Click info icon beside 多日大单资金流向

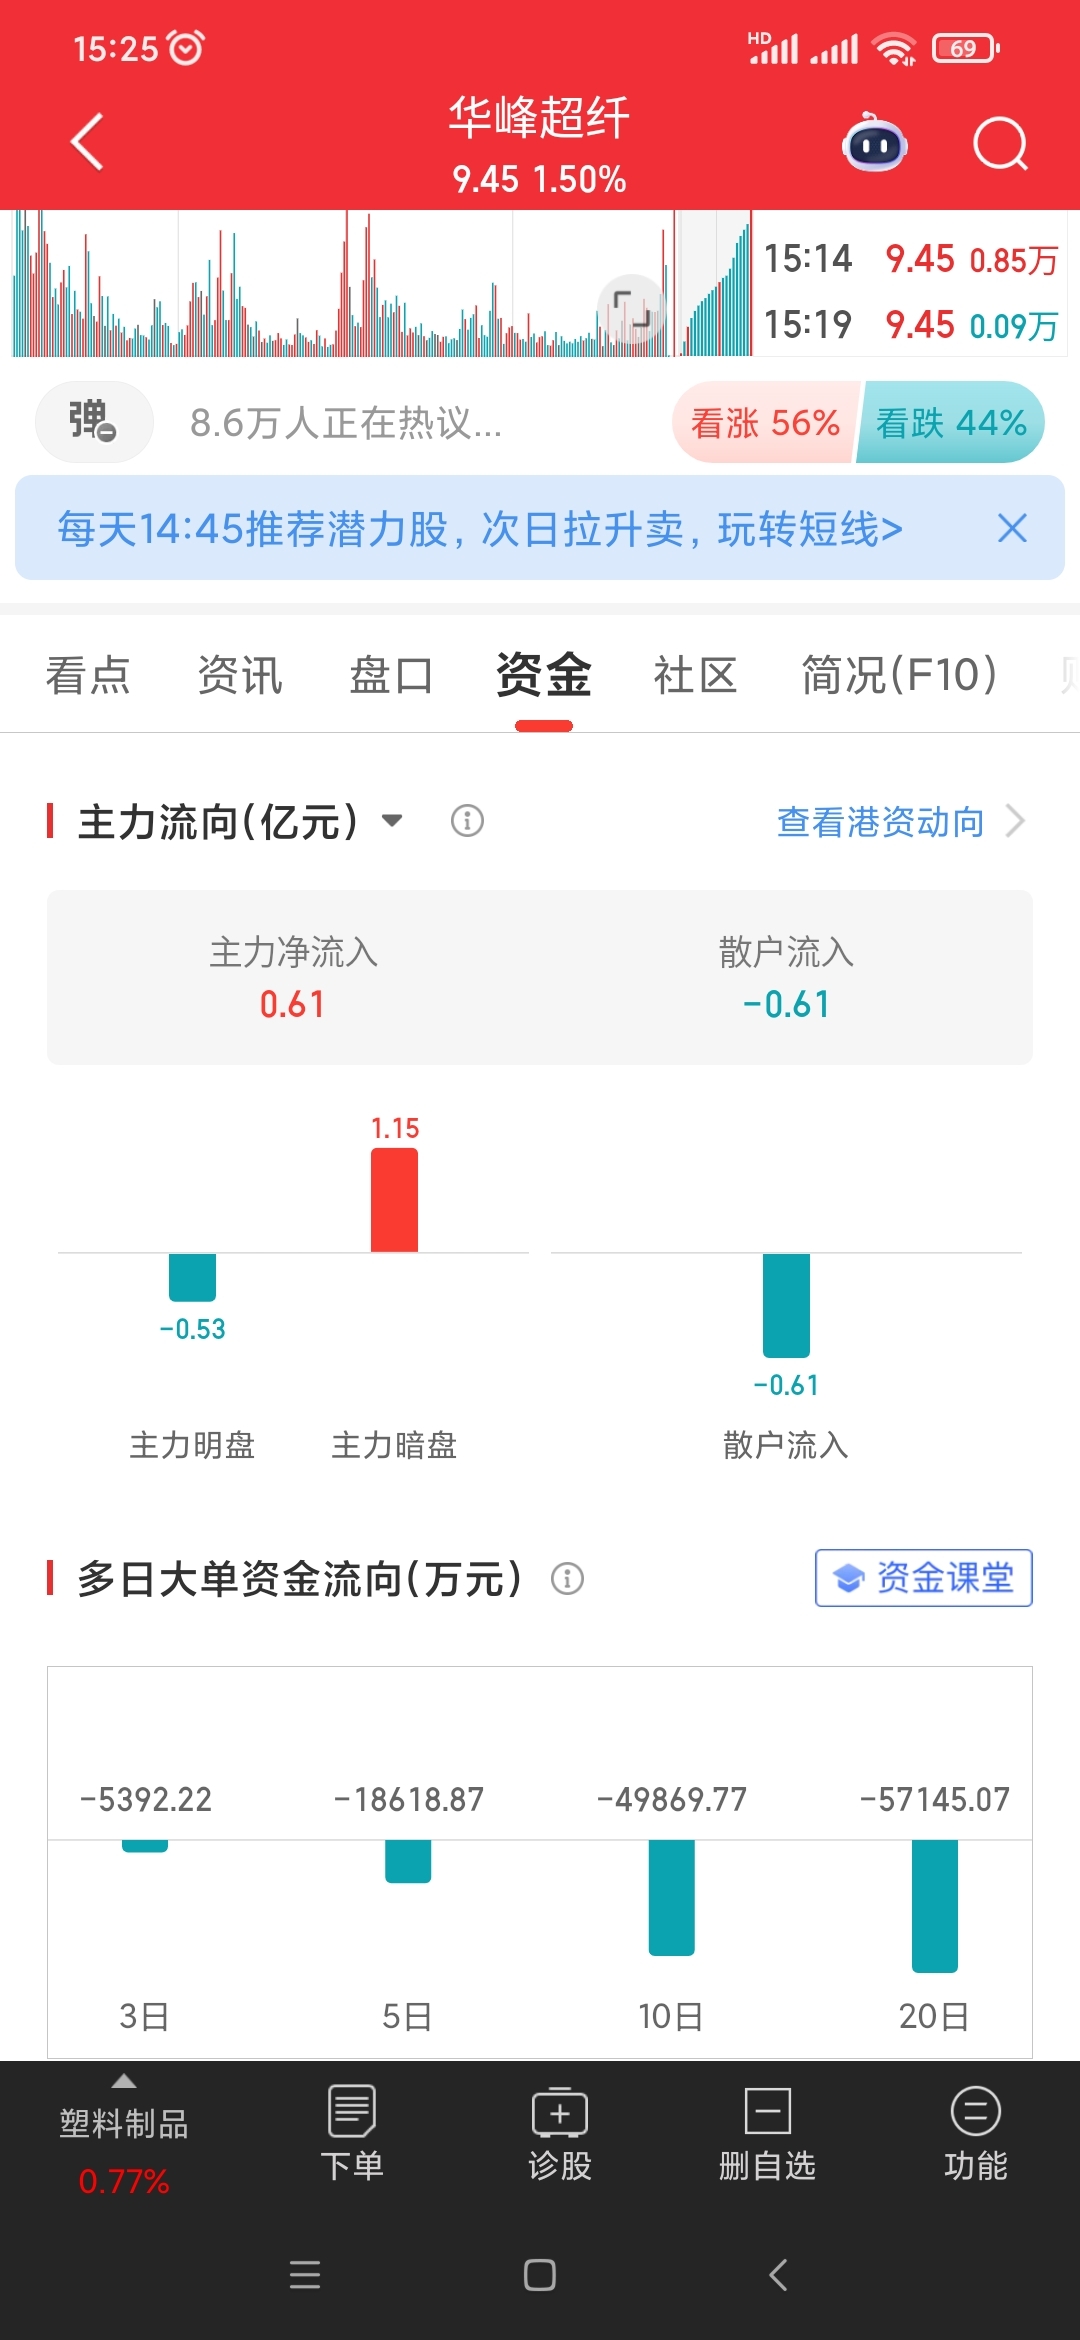tap(567, 1579)
